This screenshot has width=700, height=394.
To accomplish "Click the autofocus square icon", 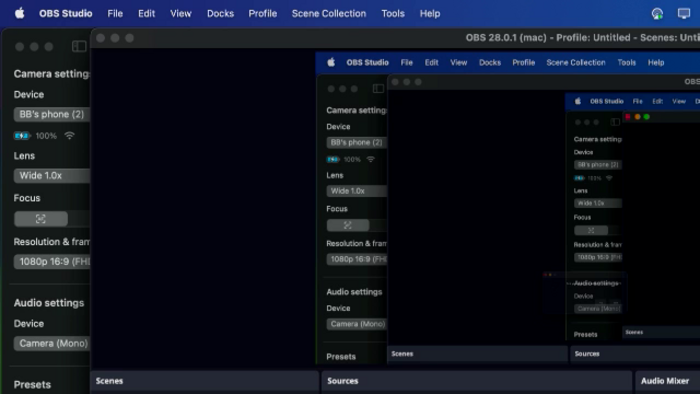I will coord(41,219).
